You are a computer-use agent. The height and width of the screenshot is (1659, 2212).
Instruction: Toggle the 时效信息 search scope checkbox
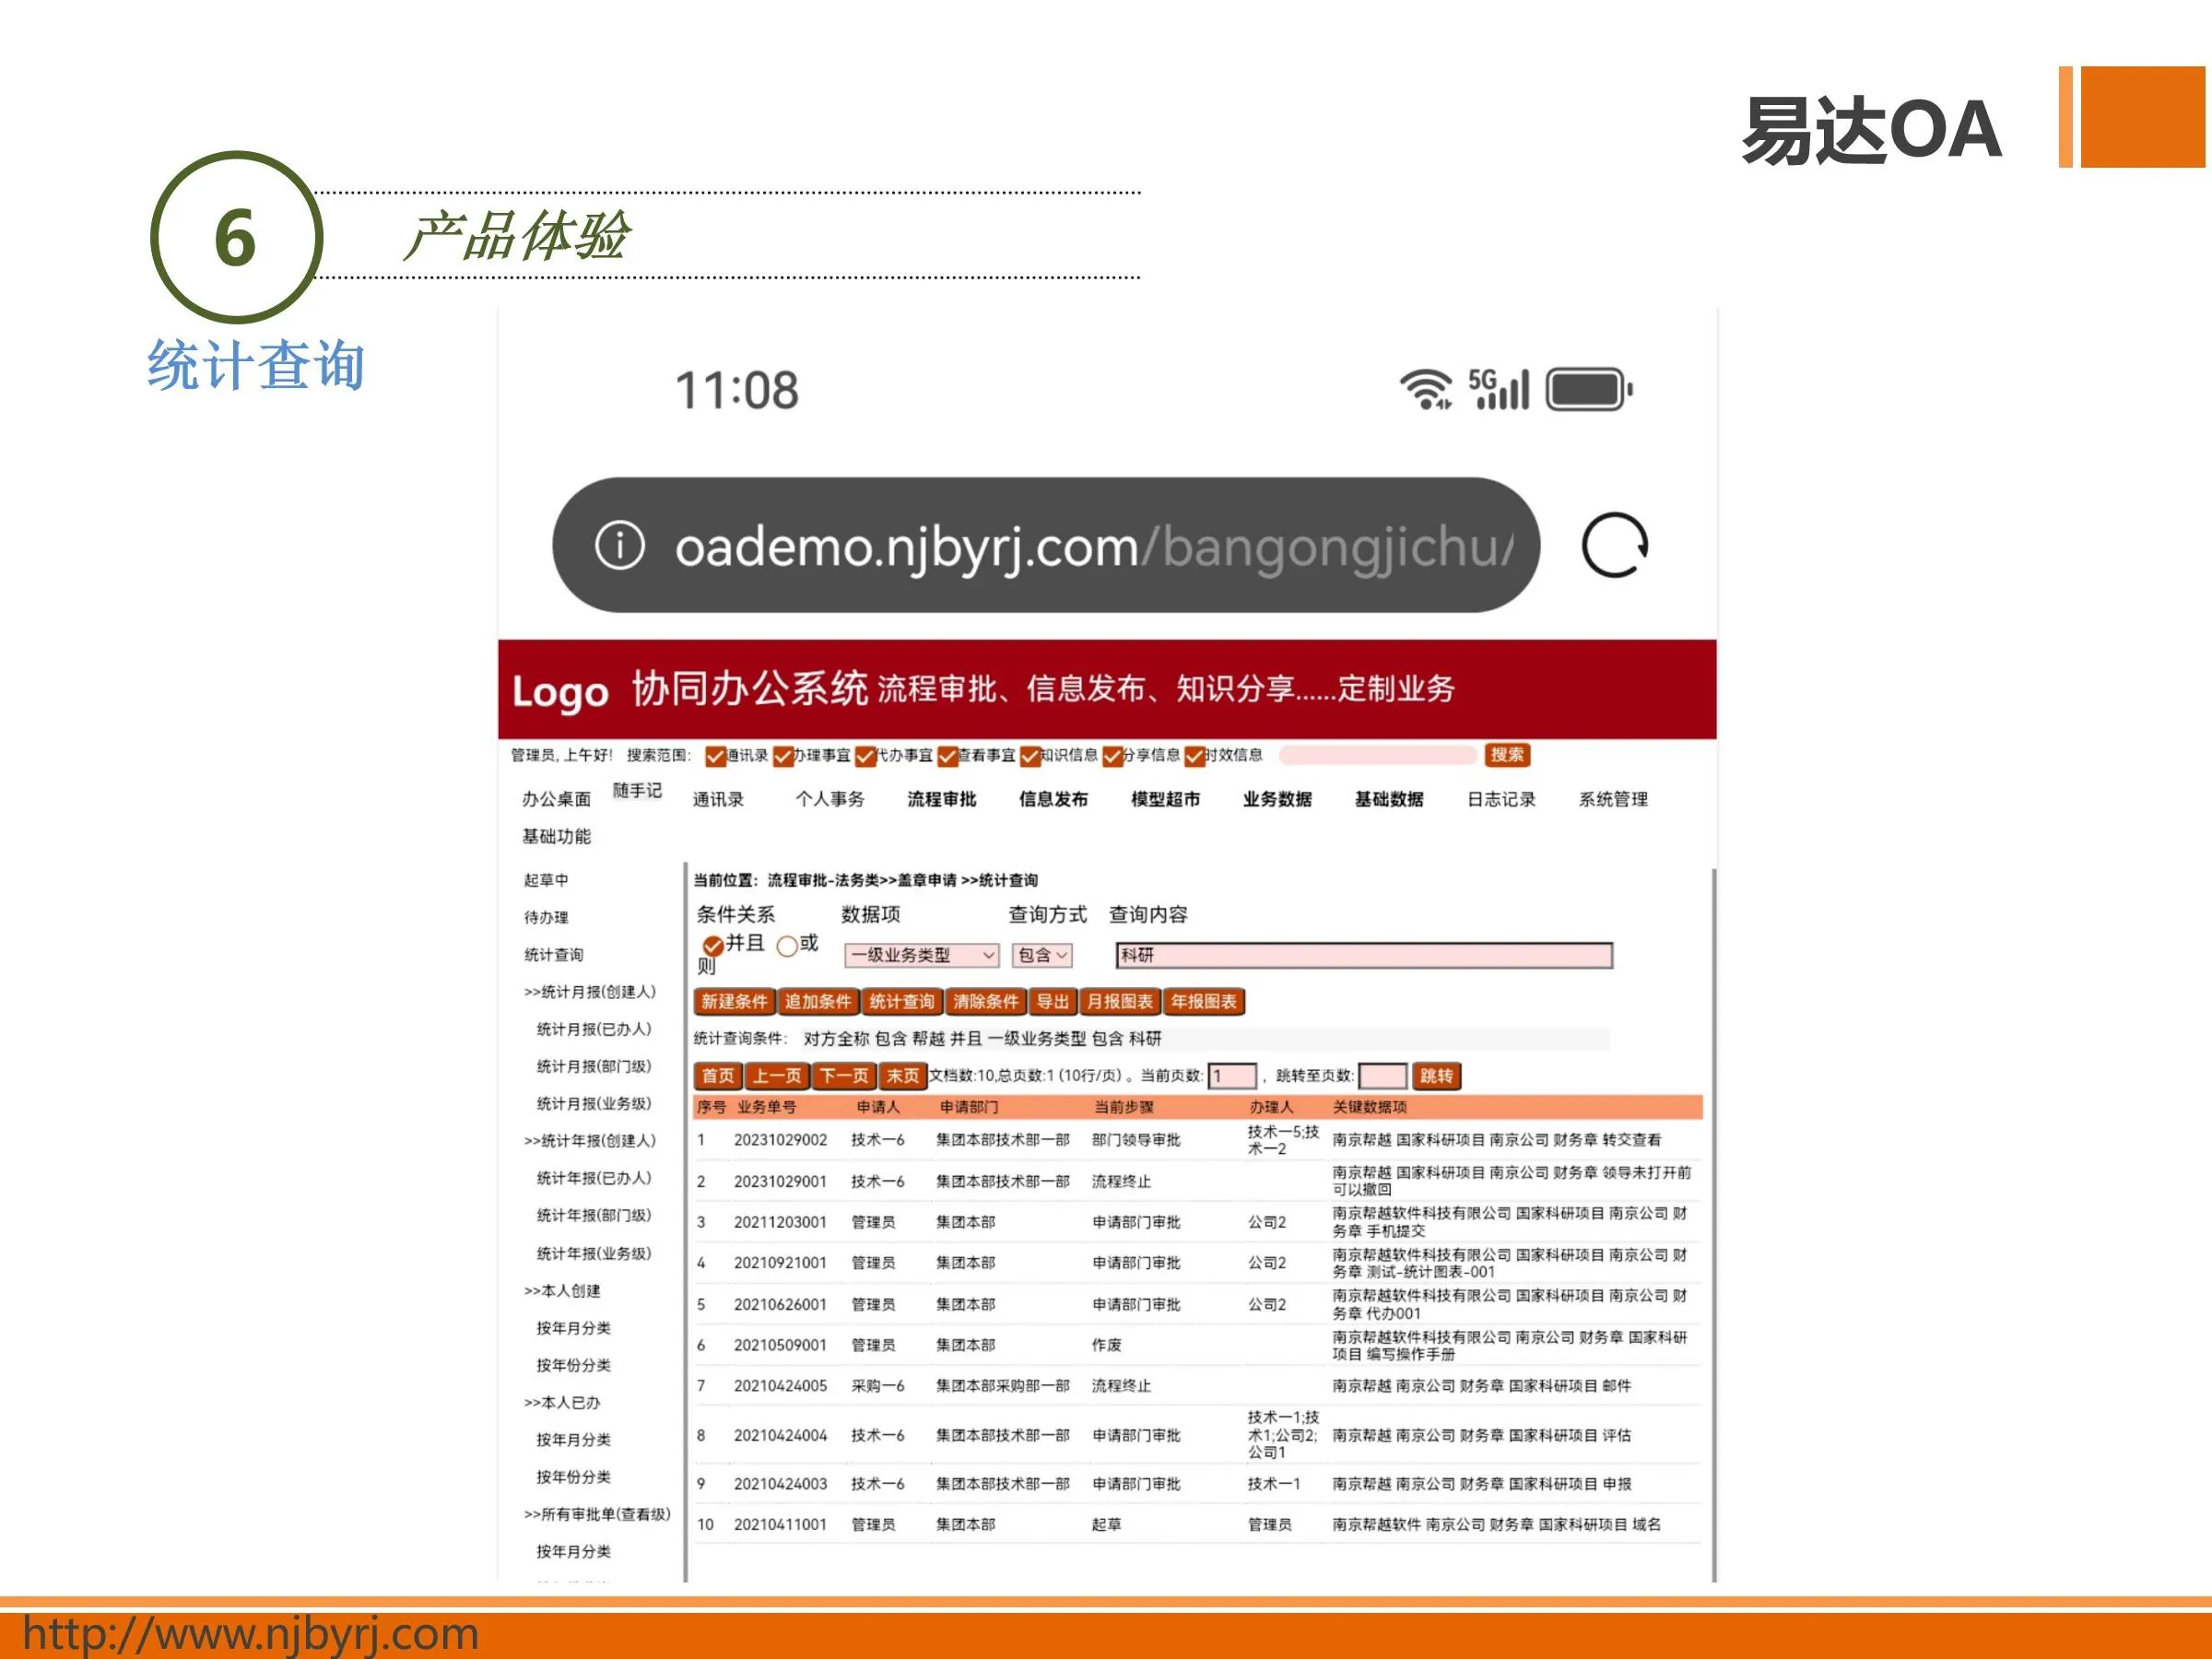(1194, 756)
